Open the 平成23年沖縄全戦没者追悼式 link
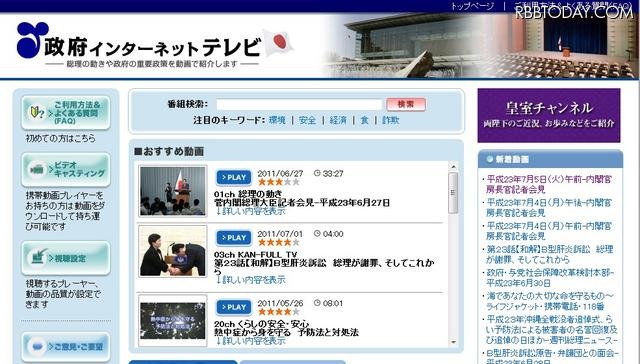This screenshot has height=364, width=640. (551, 330)
